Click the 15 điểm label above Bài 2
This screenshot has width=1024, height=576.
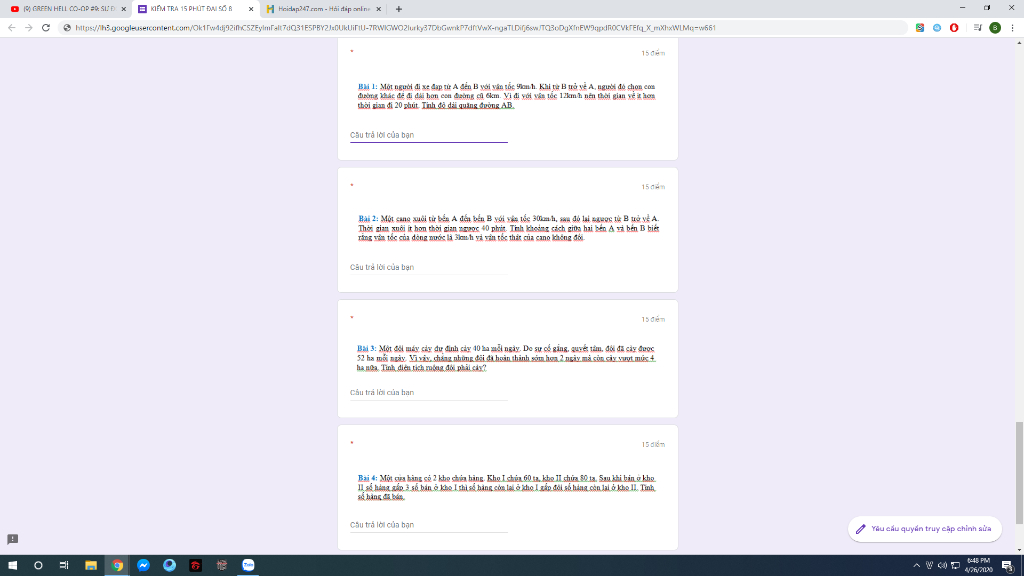point(652,187)
